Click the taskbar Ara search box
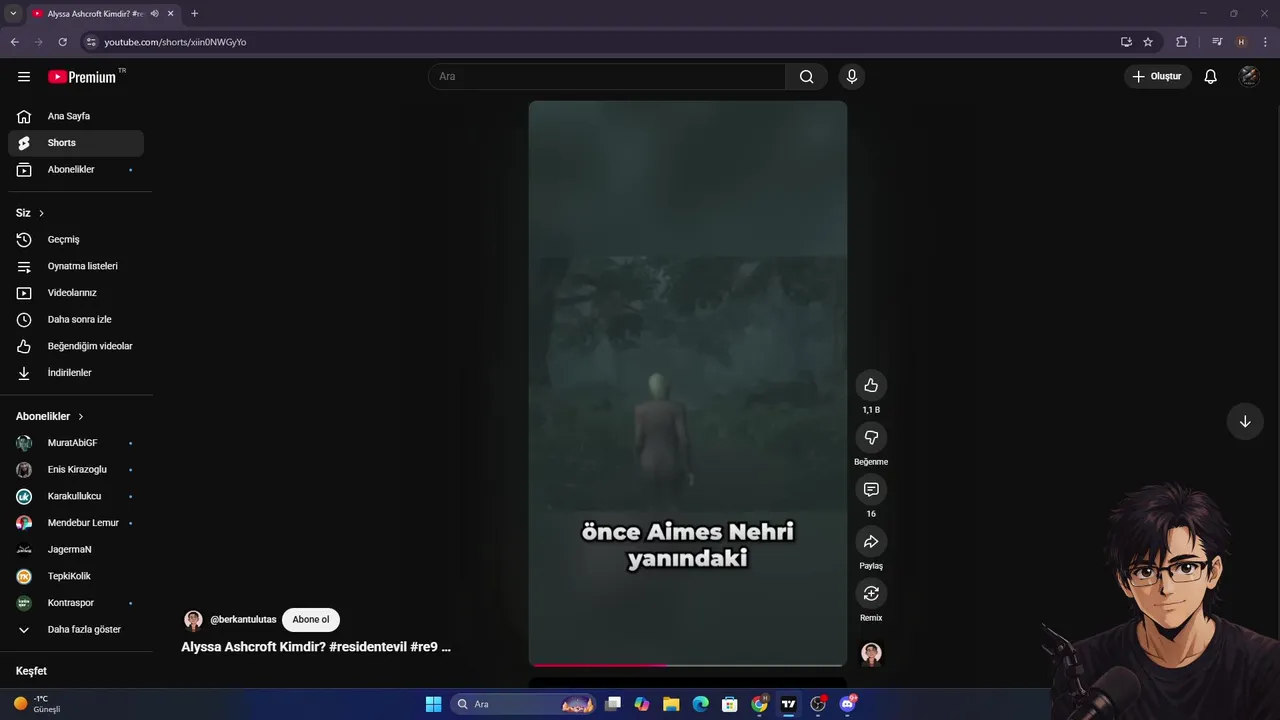The image size is (1280, 720). (x=525, y=704)
